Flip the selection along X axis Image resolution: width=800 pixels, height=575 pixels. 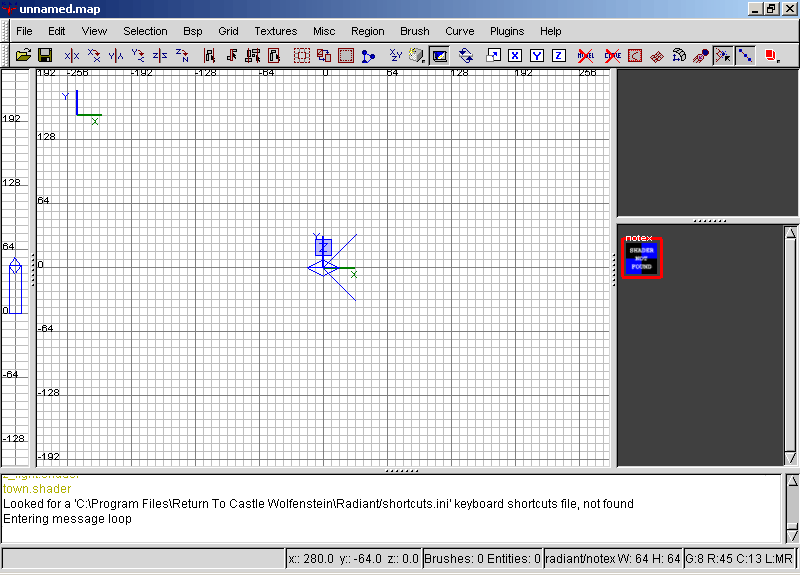[x=71, y=55]
